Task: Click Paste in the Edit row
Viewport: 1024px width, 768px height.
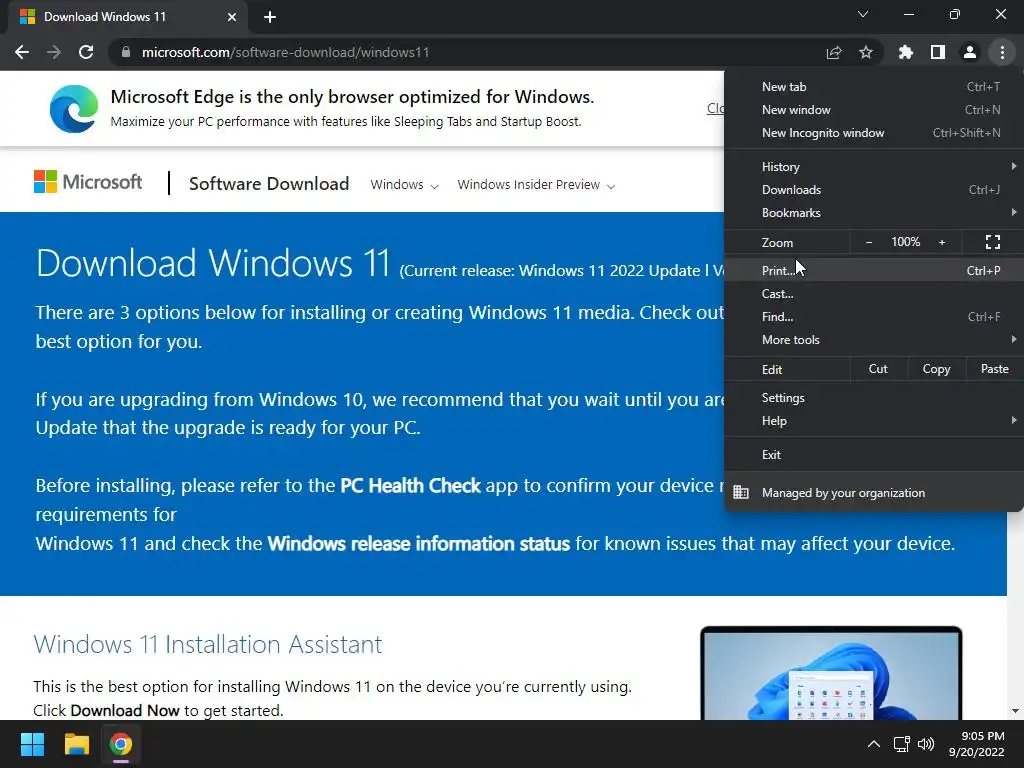Action: (994, 369)
